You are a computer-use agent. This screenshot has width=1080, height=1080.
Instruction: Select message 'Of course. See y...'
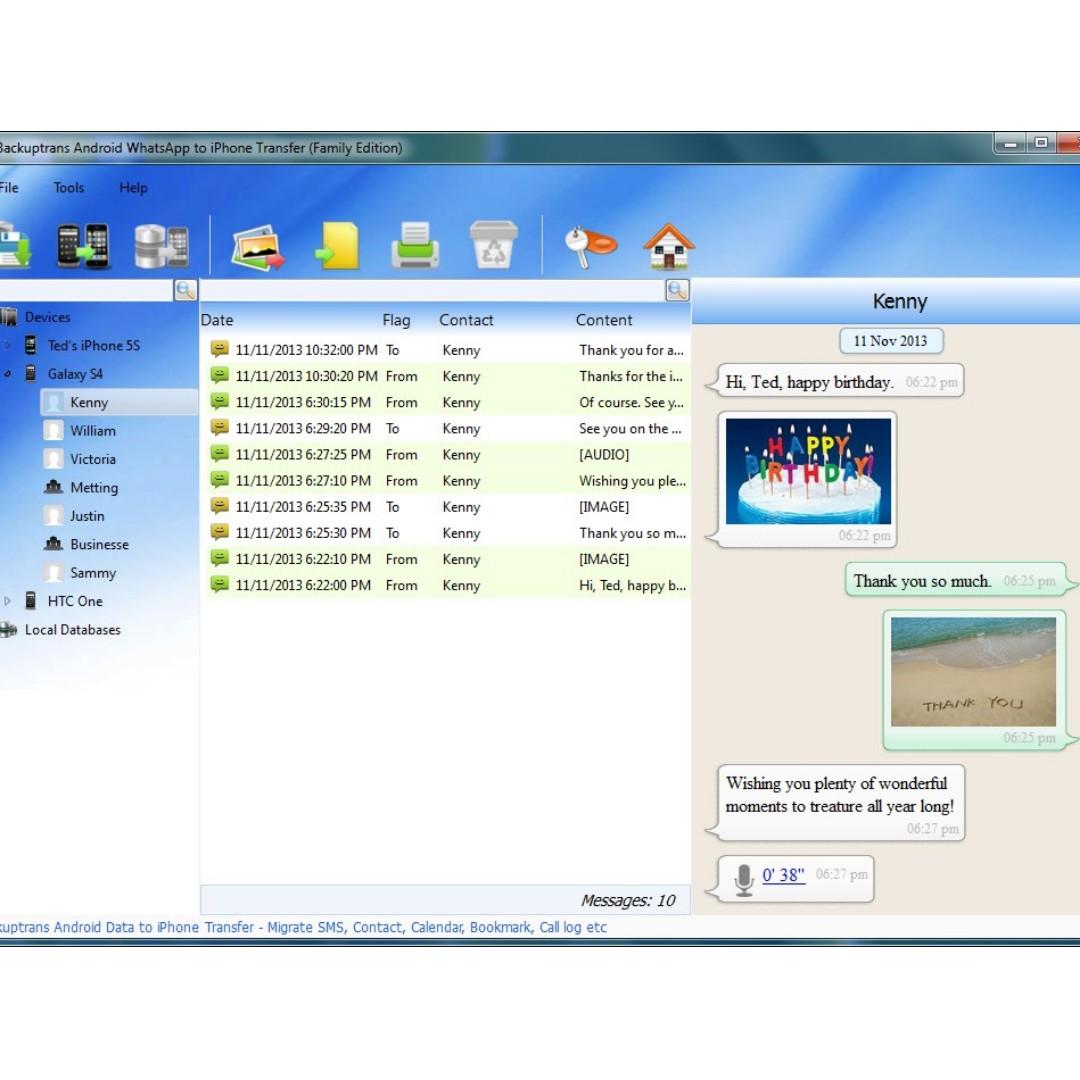[x=448, y=402]
